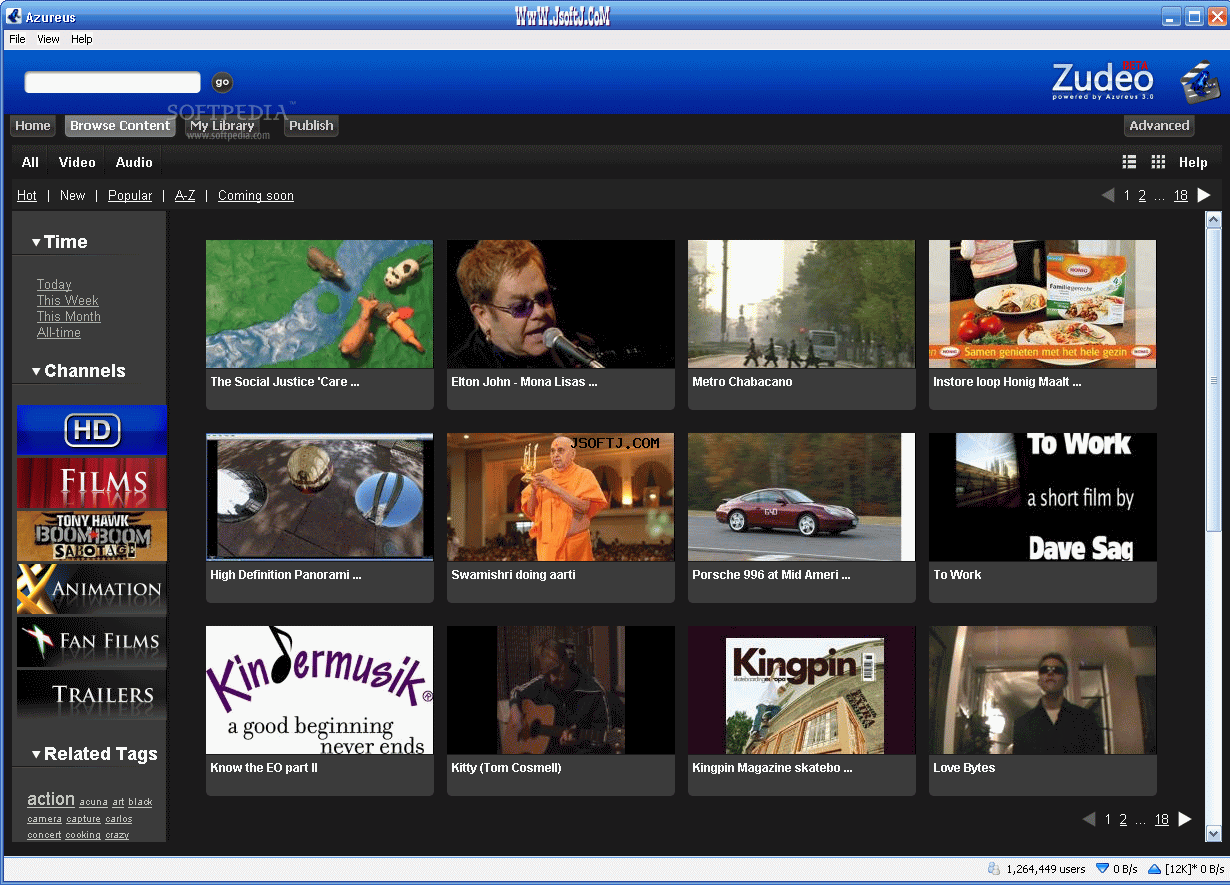Viewport: 1230px width, 885px height.
Task: Open the Animation channel
Action: coord(92,589)
